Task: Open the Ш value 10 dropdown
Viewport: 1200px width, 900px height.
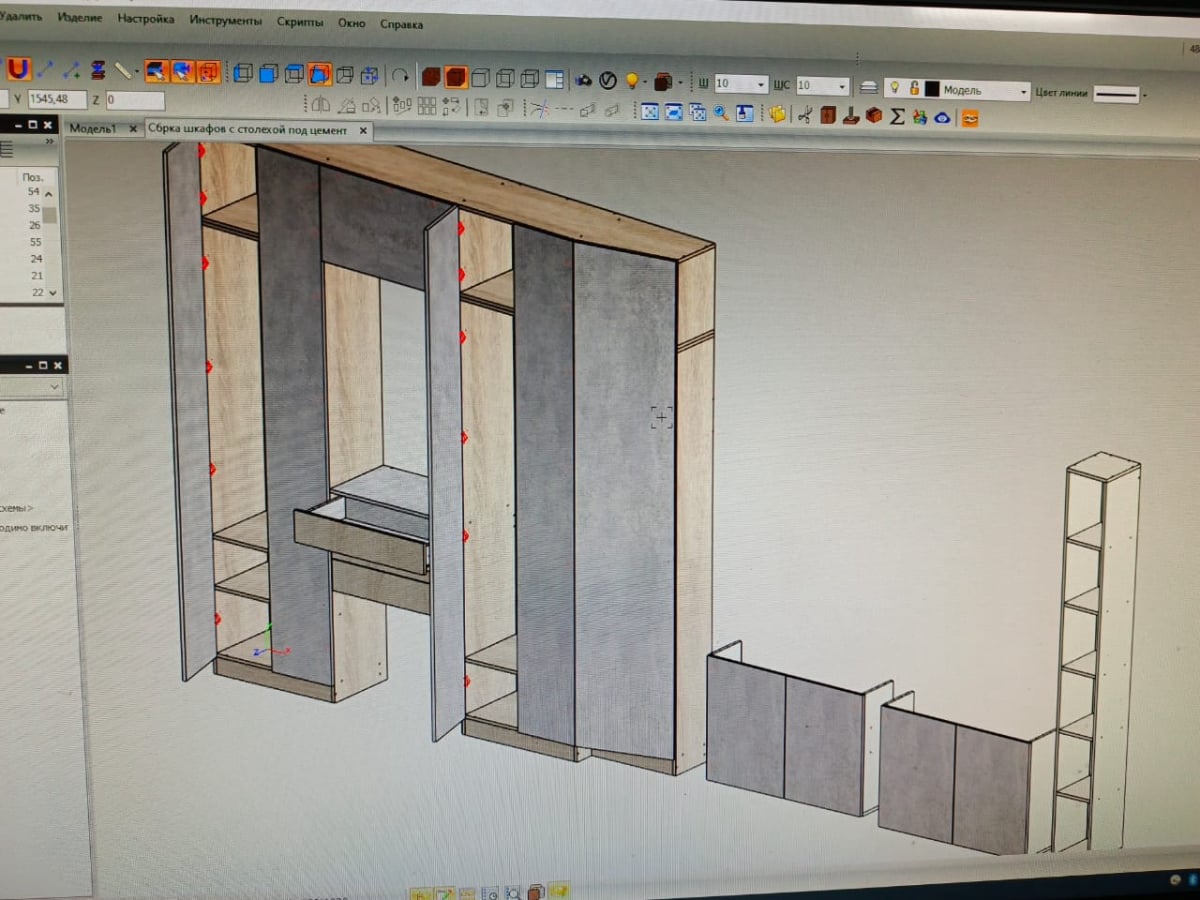Action: (x=741, y=84)
